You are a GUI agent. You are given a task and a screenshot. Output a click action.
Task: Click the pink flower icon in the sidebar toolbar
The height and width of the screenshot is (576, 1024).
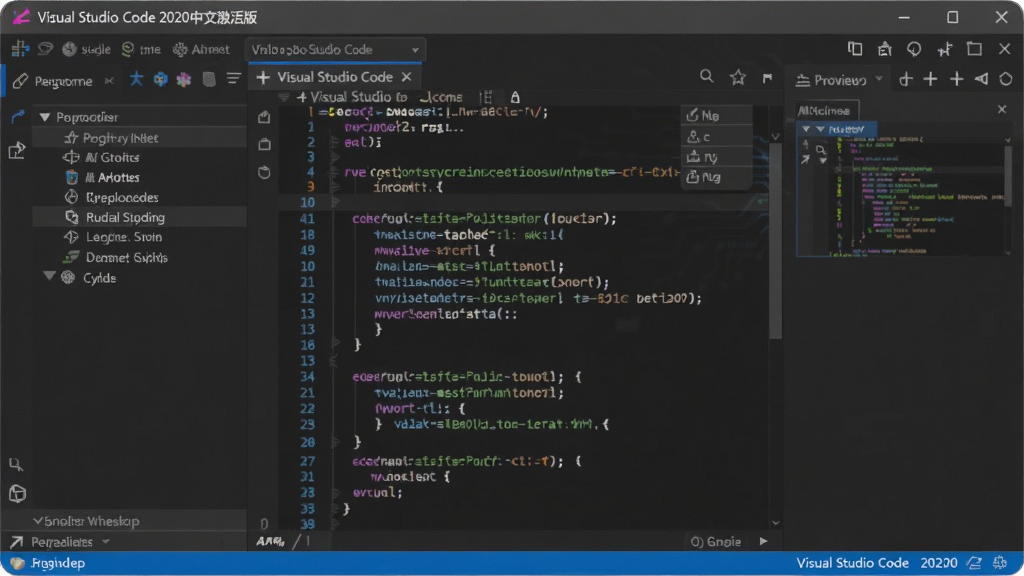(184, 80)
